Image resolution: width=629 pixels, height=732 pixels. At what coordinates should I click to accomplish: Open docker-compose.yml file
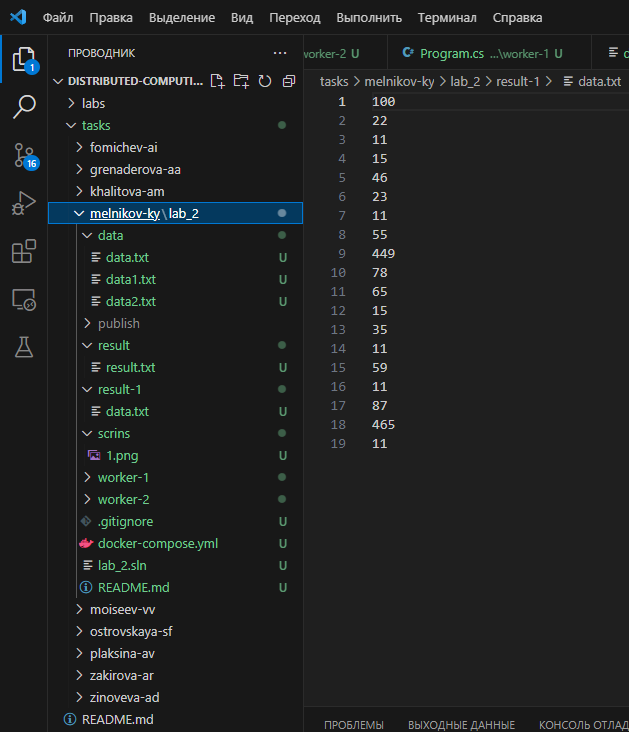pos(157,543)
